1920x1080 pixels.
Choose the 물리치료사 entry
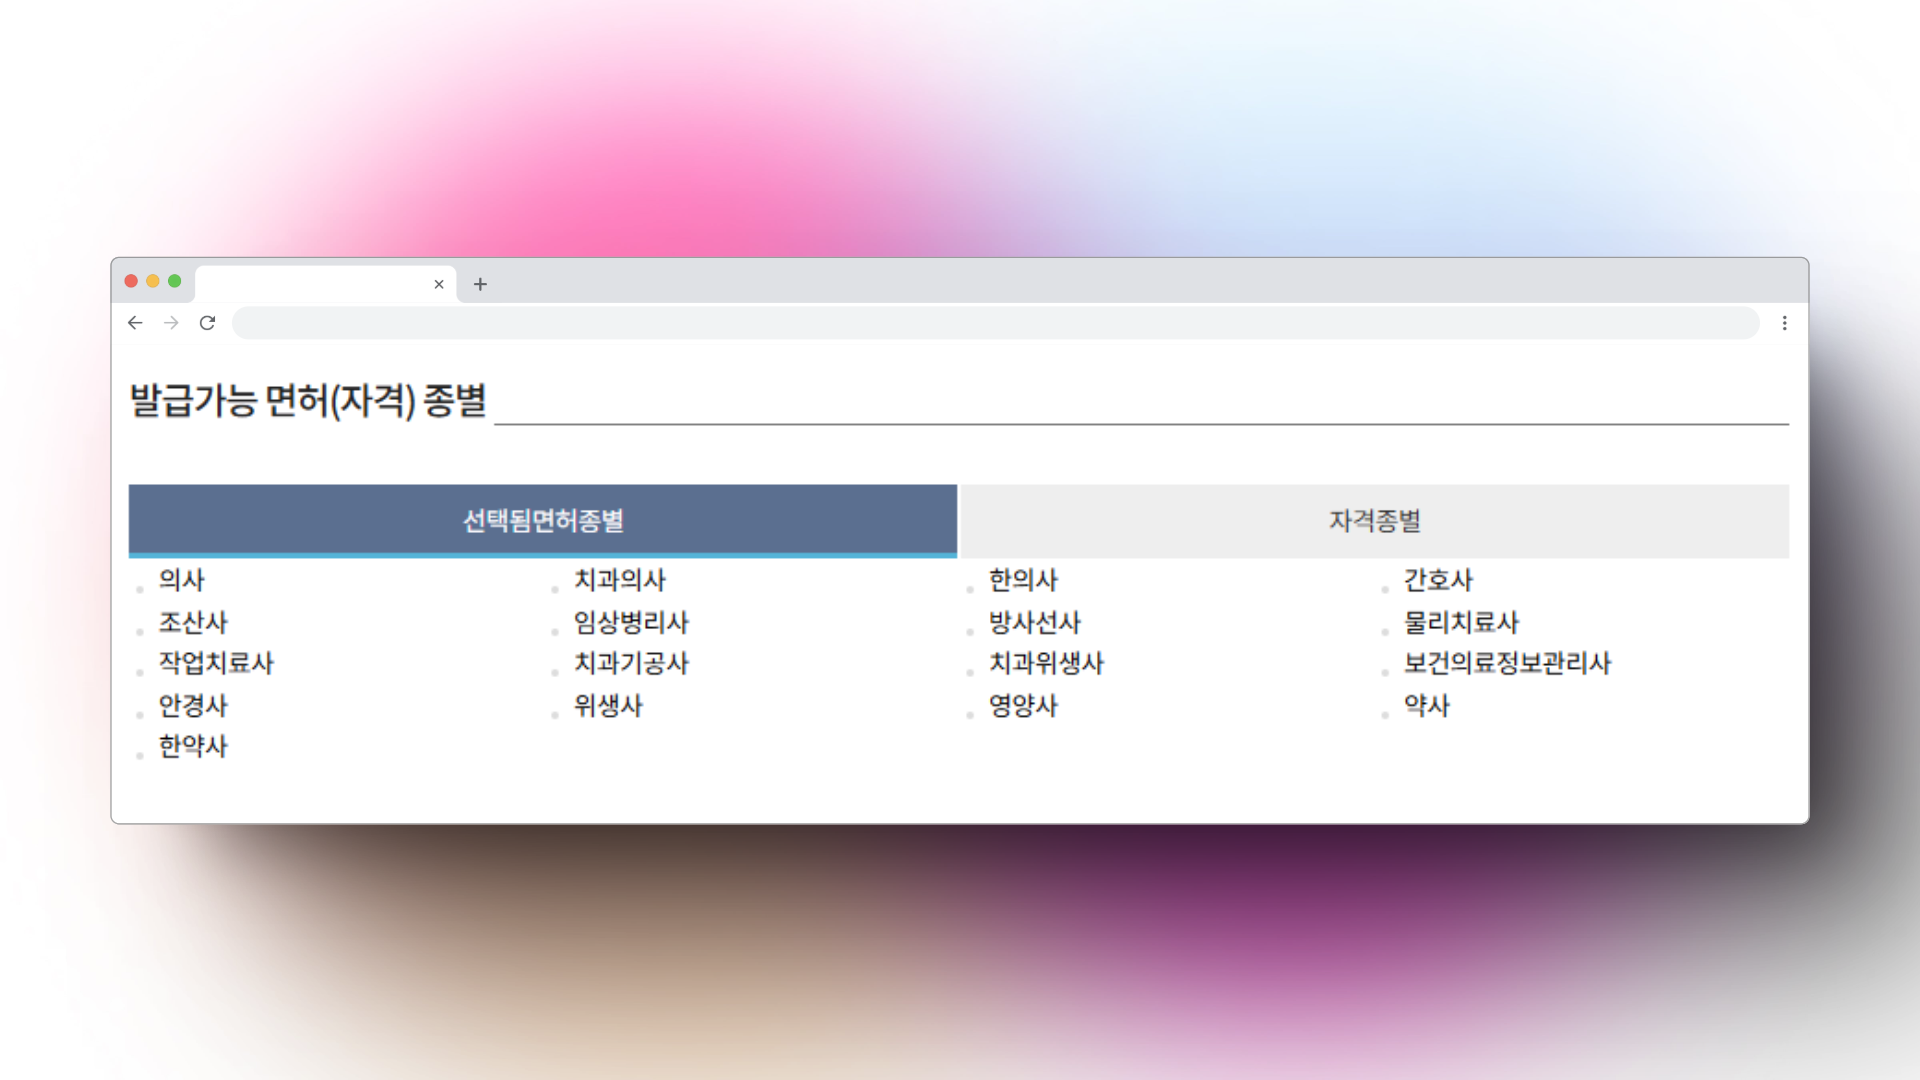[1461, 622]
